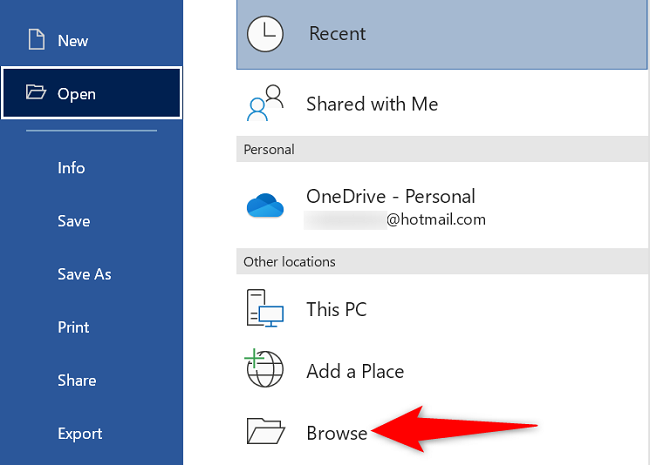Select OneDrive - Personal location text
Image resolution: width=650 pixels, height=465 pixels.
coord(390,197)
